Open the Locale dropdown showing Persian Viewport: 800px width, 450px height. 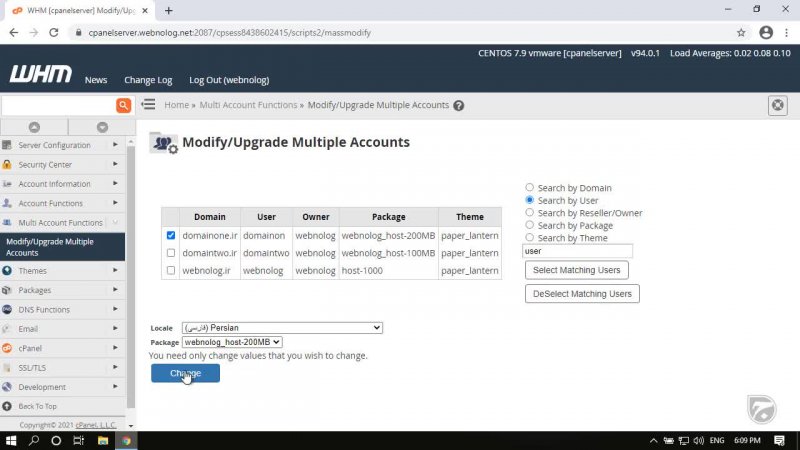pos(282,328)
